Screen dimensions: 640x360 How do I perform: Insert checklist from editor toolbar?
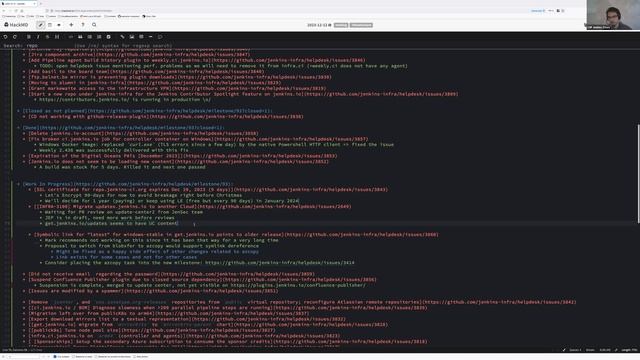(x=109, y=37)
